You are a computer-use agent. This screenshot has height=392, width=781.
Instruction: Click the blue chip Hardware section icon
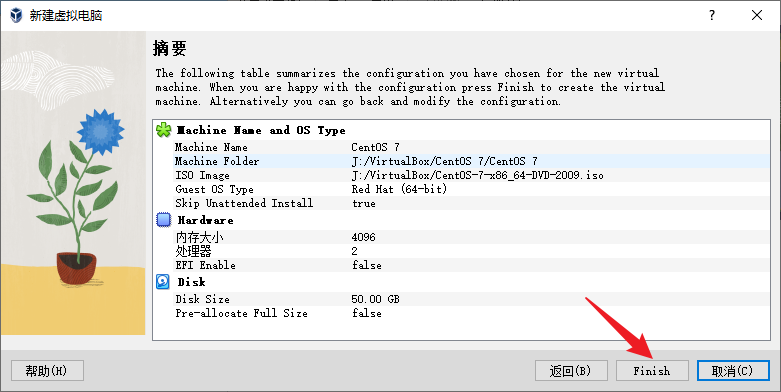163,220
